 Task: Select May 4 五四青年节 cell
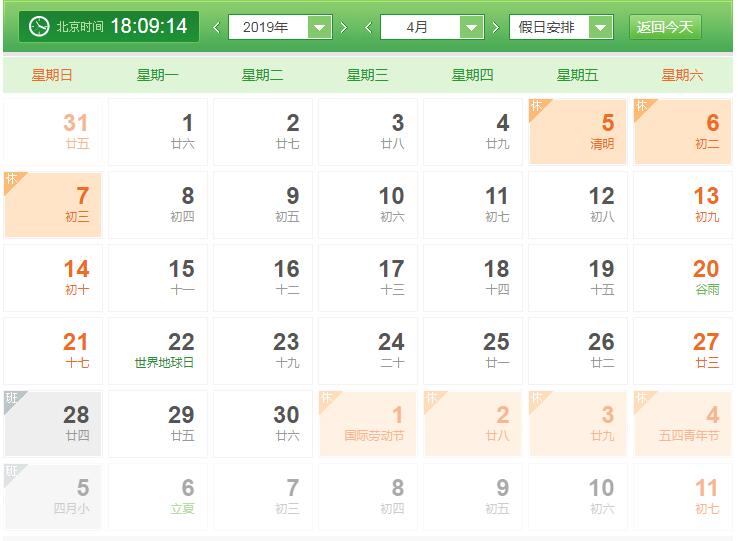click(683, 423)
